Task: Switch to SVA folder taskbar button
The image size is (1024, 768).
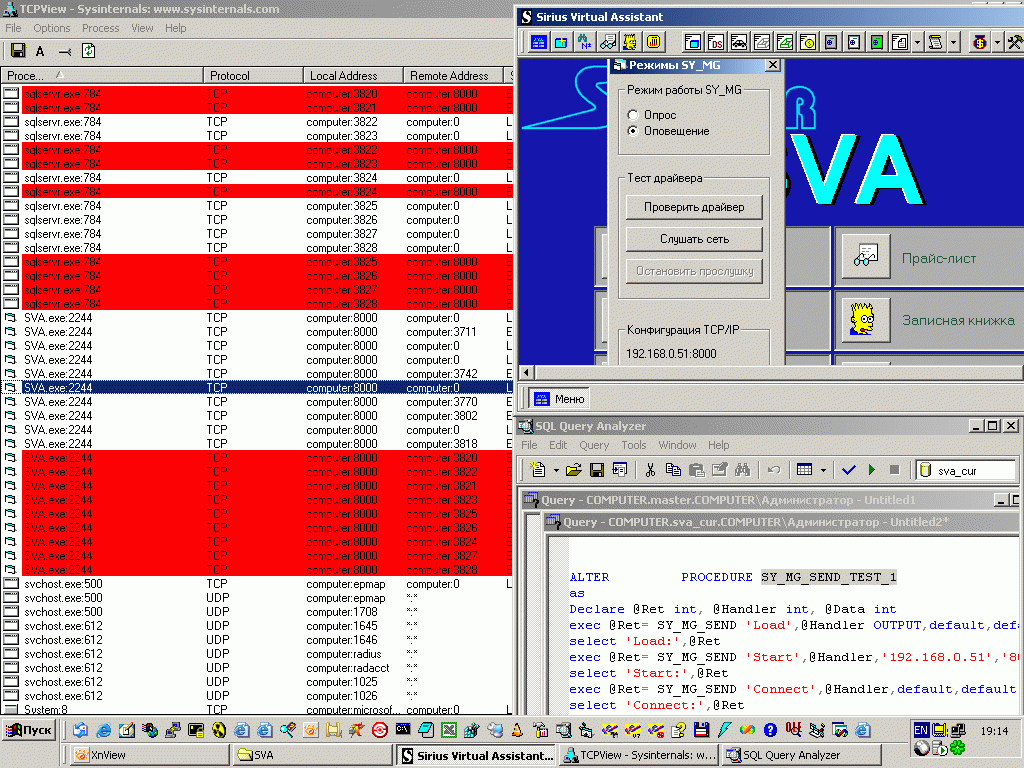Action: pyautogui.click(x=313, y=755)
